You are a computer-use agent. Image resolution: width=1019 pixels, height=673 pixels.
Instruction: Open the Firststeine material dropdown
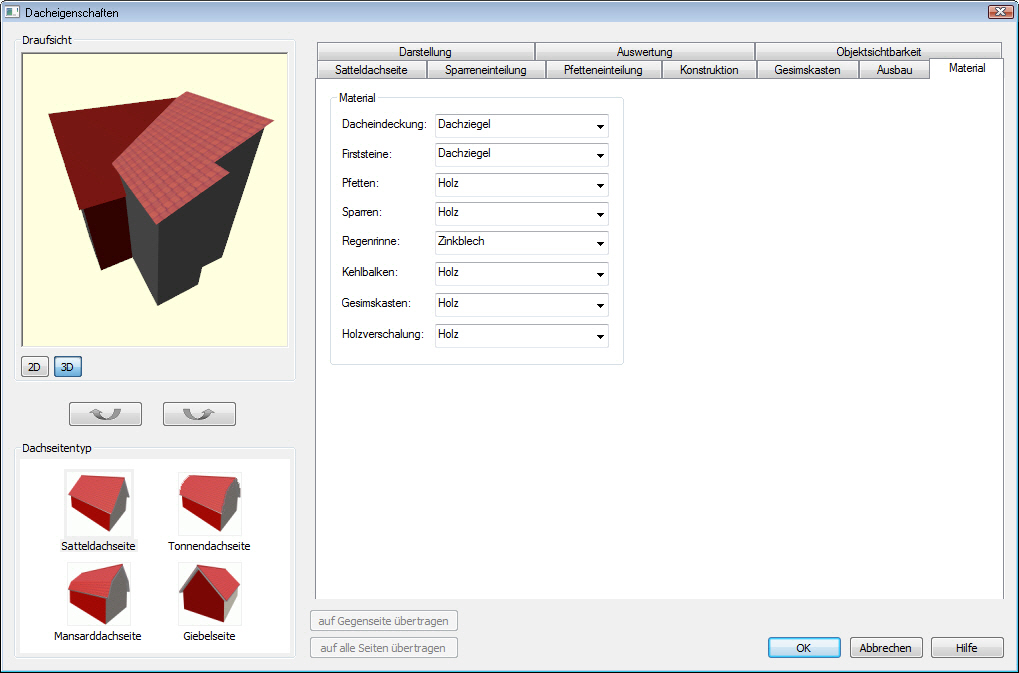tap(522, 155)
